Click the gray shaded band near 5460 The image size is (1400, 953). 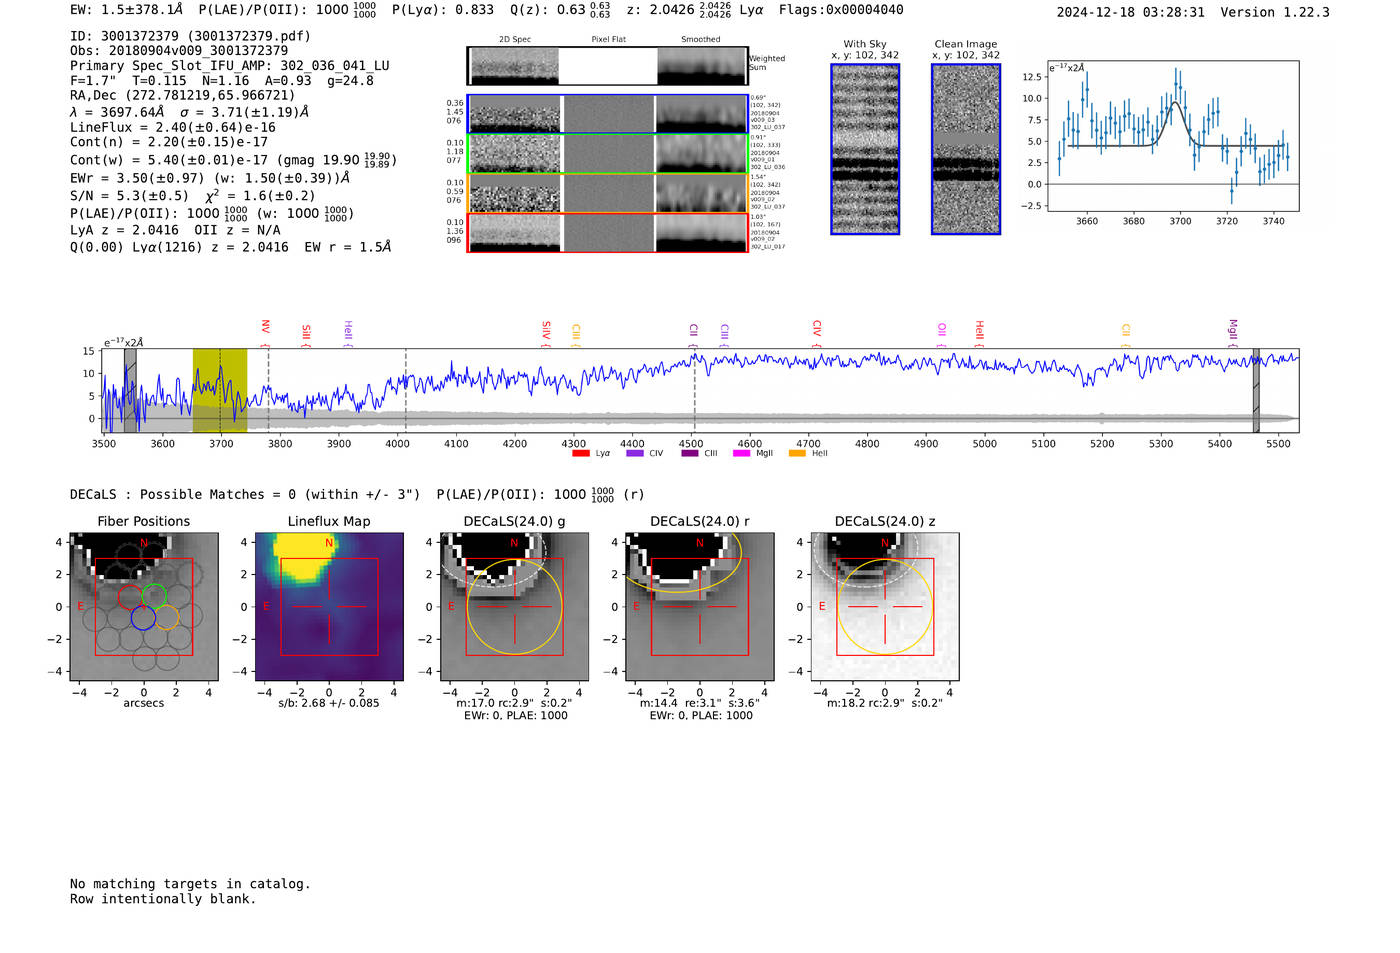1256,391
